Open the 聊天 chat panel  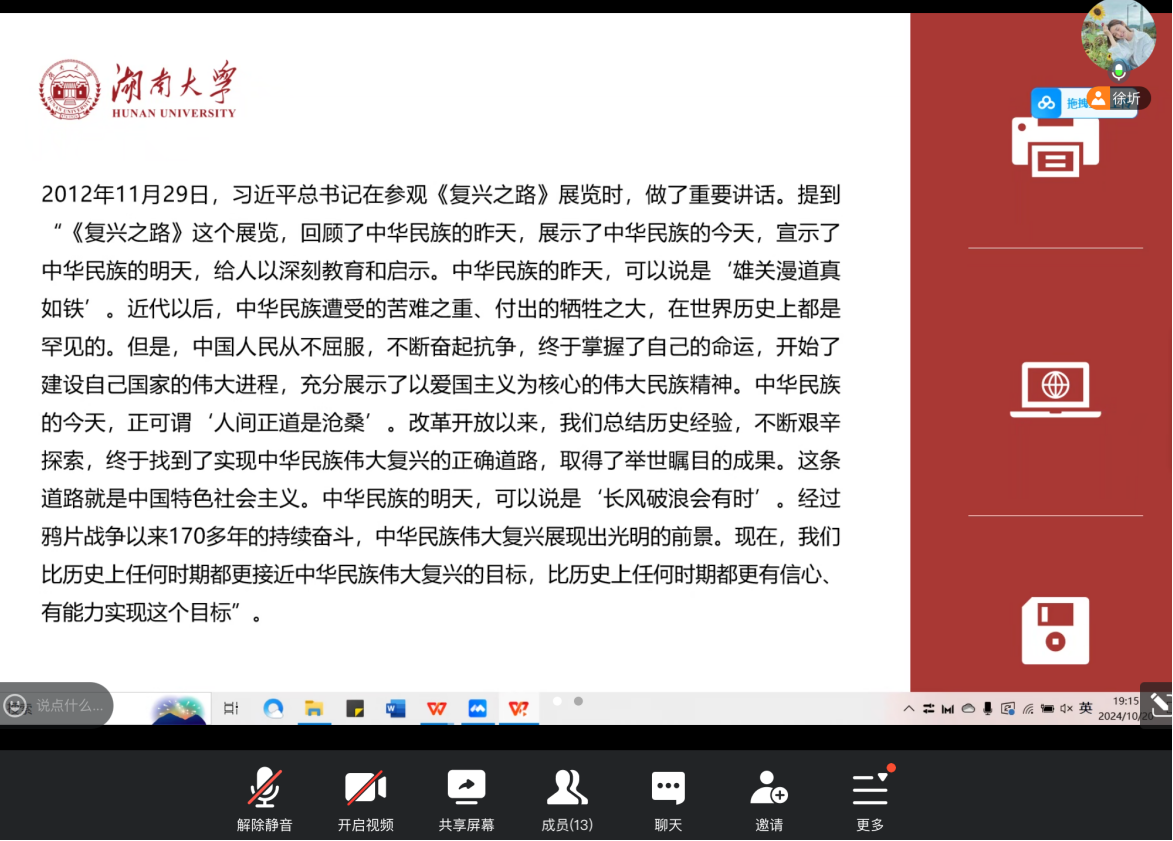(x=668, y=798)
